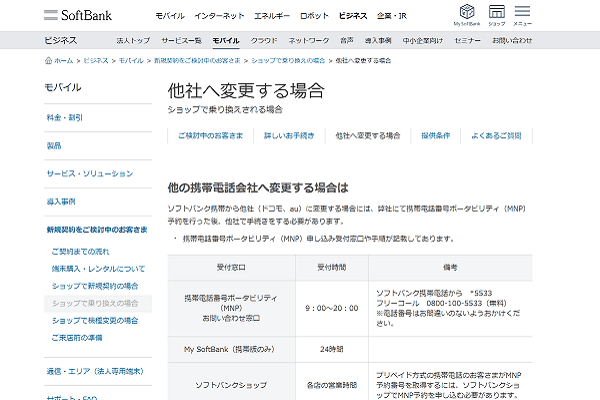Go to 法人トップ in business bar
The image size is (600, 400).
click(x=133, y=40)
